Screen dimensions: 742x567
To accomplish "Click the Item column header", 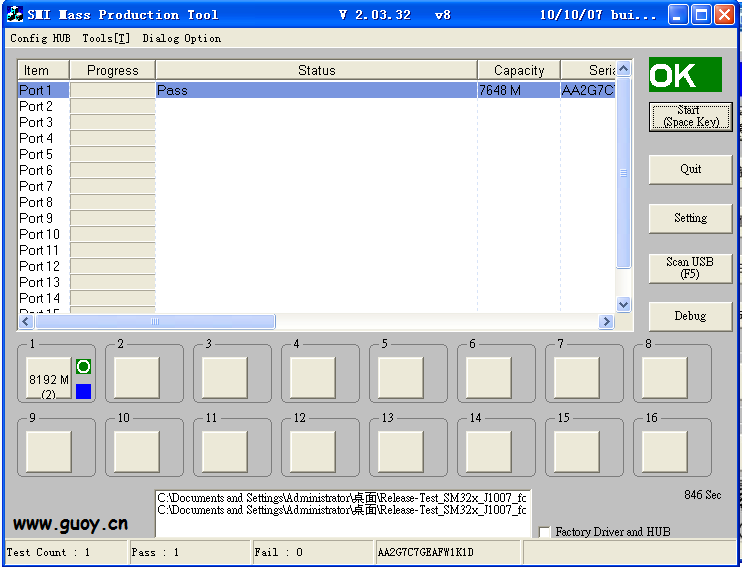I will click(44, 70).
